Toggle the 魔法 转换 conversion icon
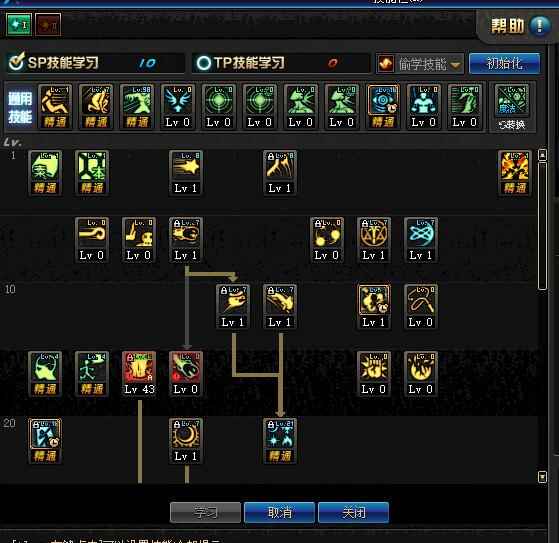The width and height of the screenshot is (559, 543). click(512, 107)
